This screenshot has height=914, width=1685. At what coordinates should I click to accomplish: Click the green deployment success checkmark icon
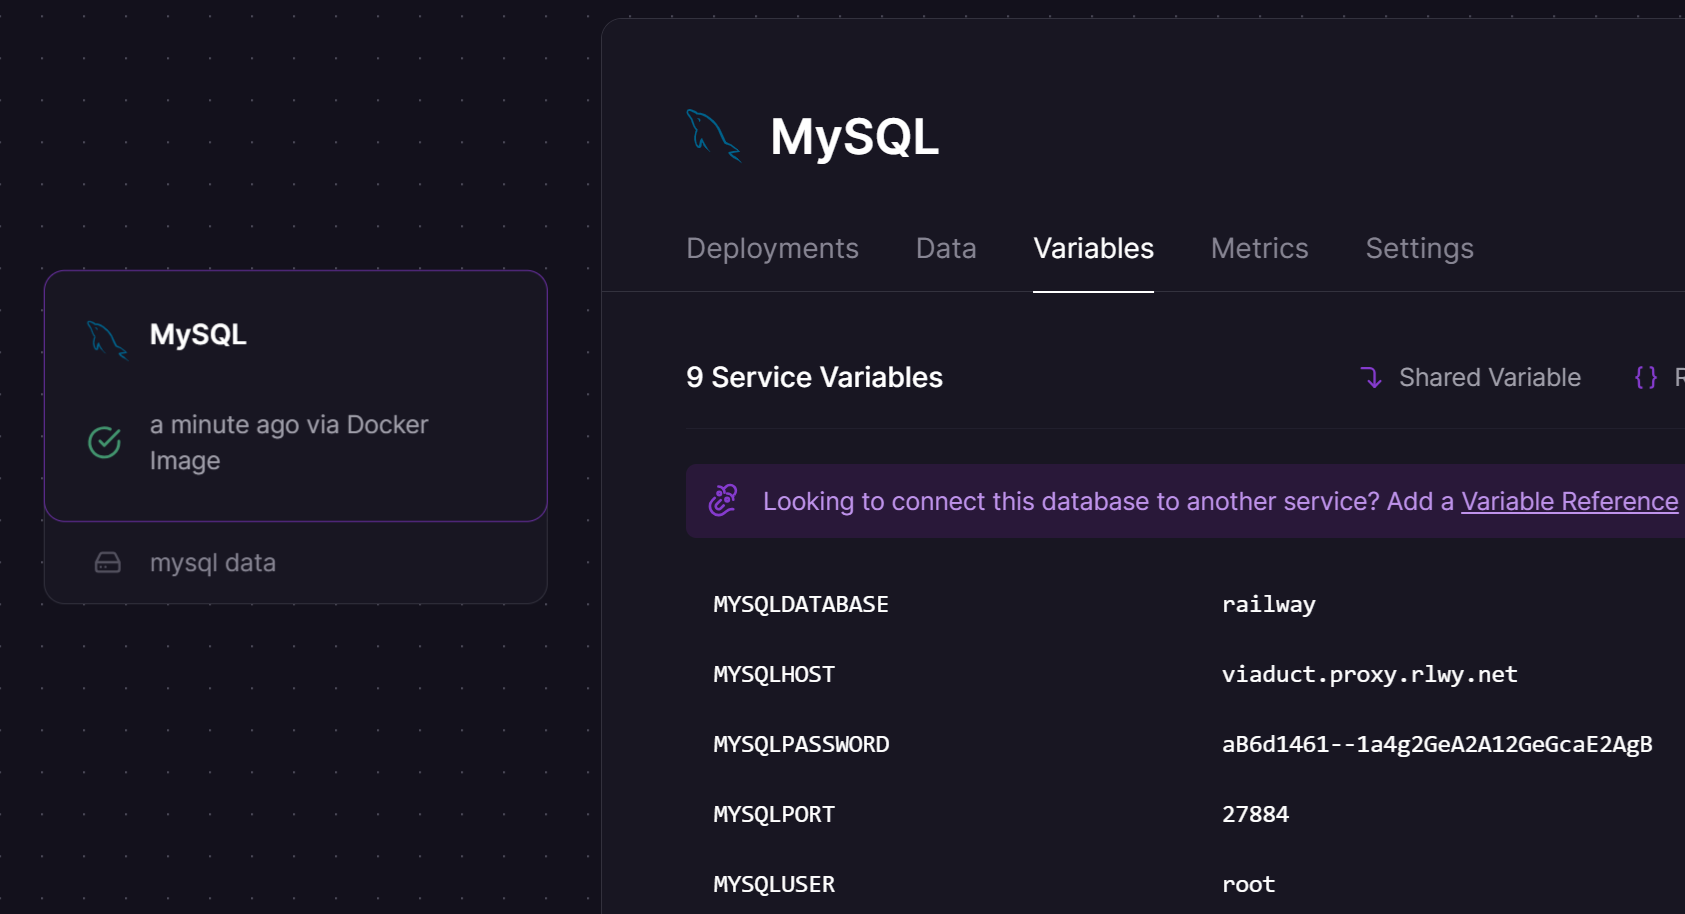coord(105,442)
